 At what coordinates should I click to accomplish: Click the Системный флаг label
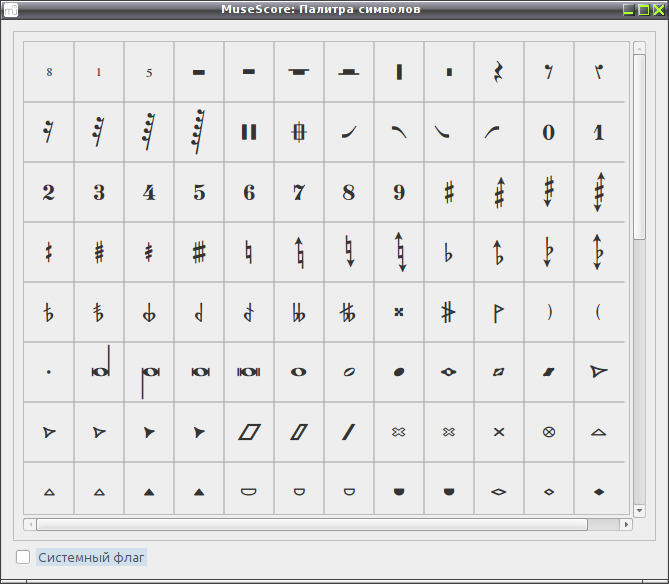point(91,557)
